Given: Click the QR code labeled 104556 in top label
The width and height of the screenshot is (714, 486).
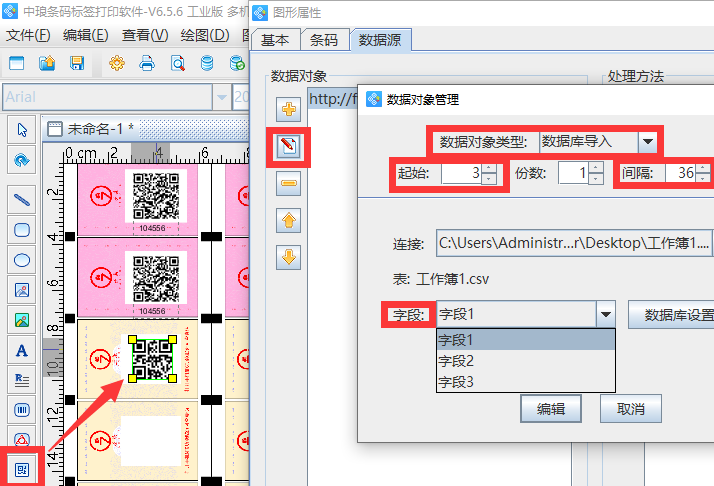Looking at the screenshot, I should tap(155, 196).
